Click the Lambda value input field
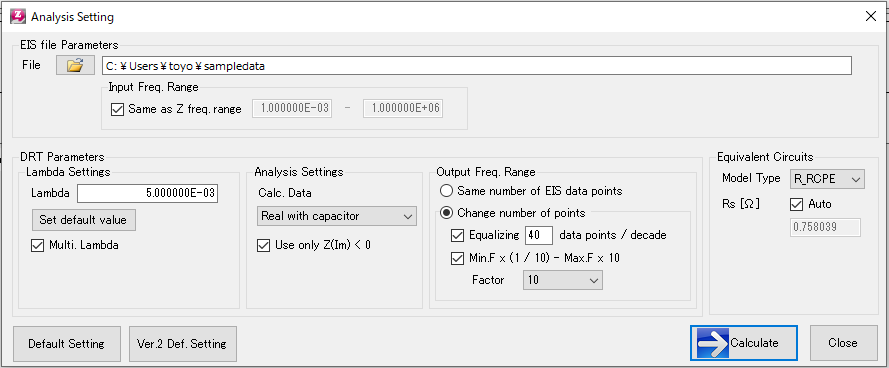The width and height of the screenshot is (889, 368). pos(148,193)
